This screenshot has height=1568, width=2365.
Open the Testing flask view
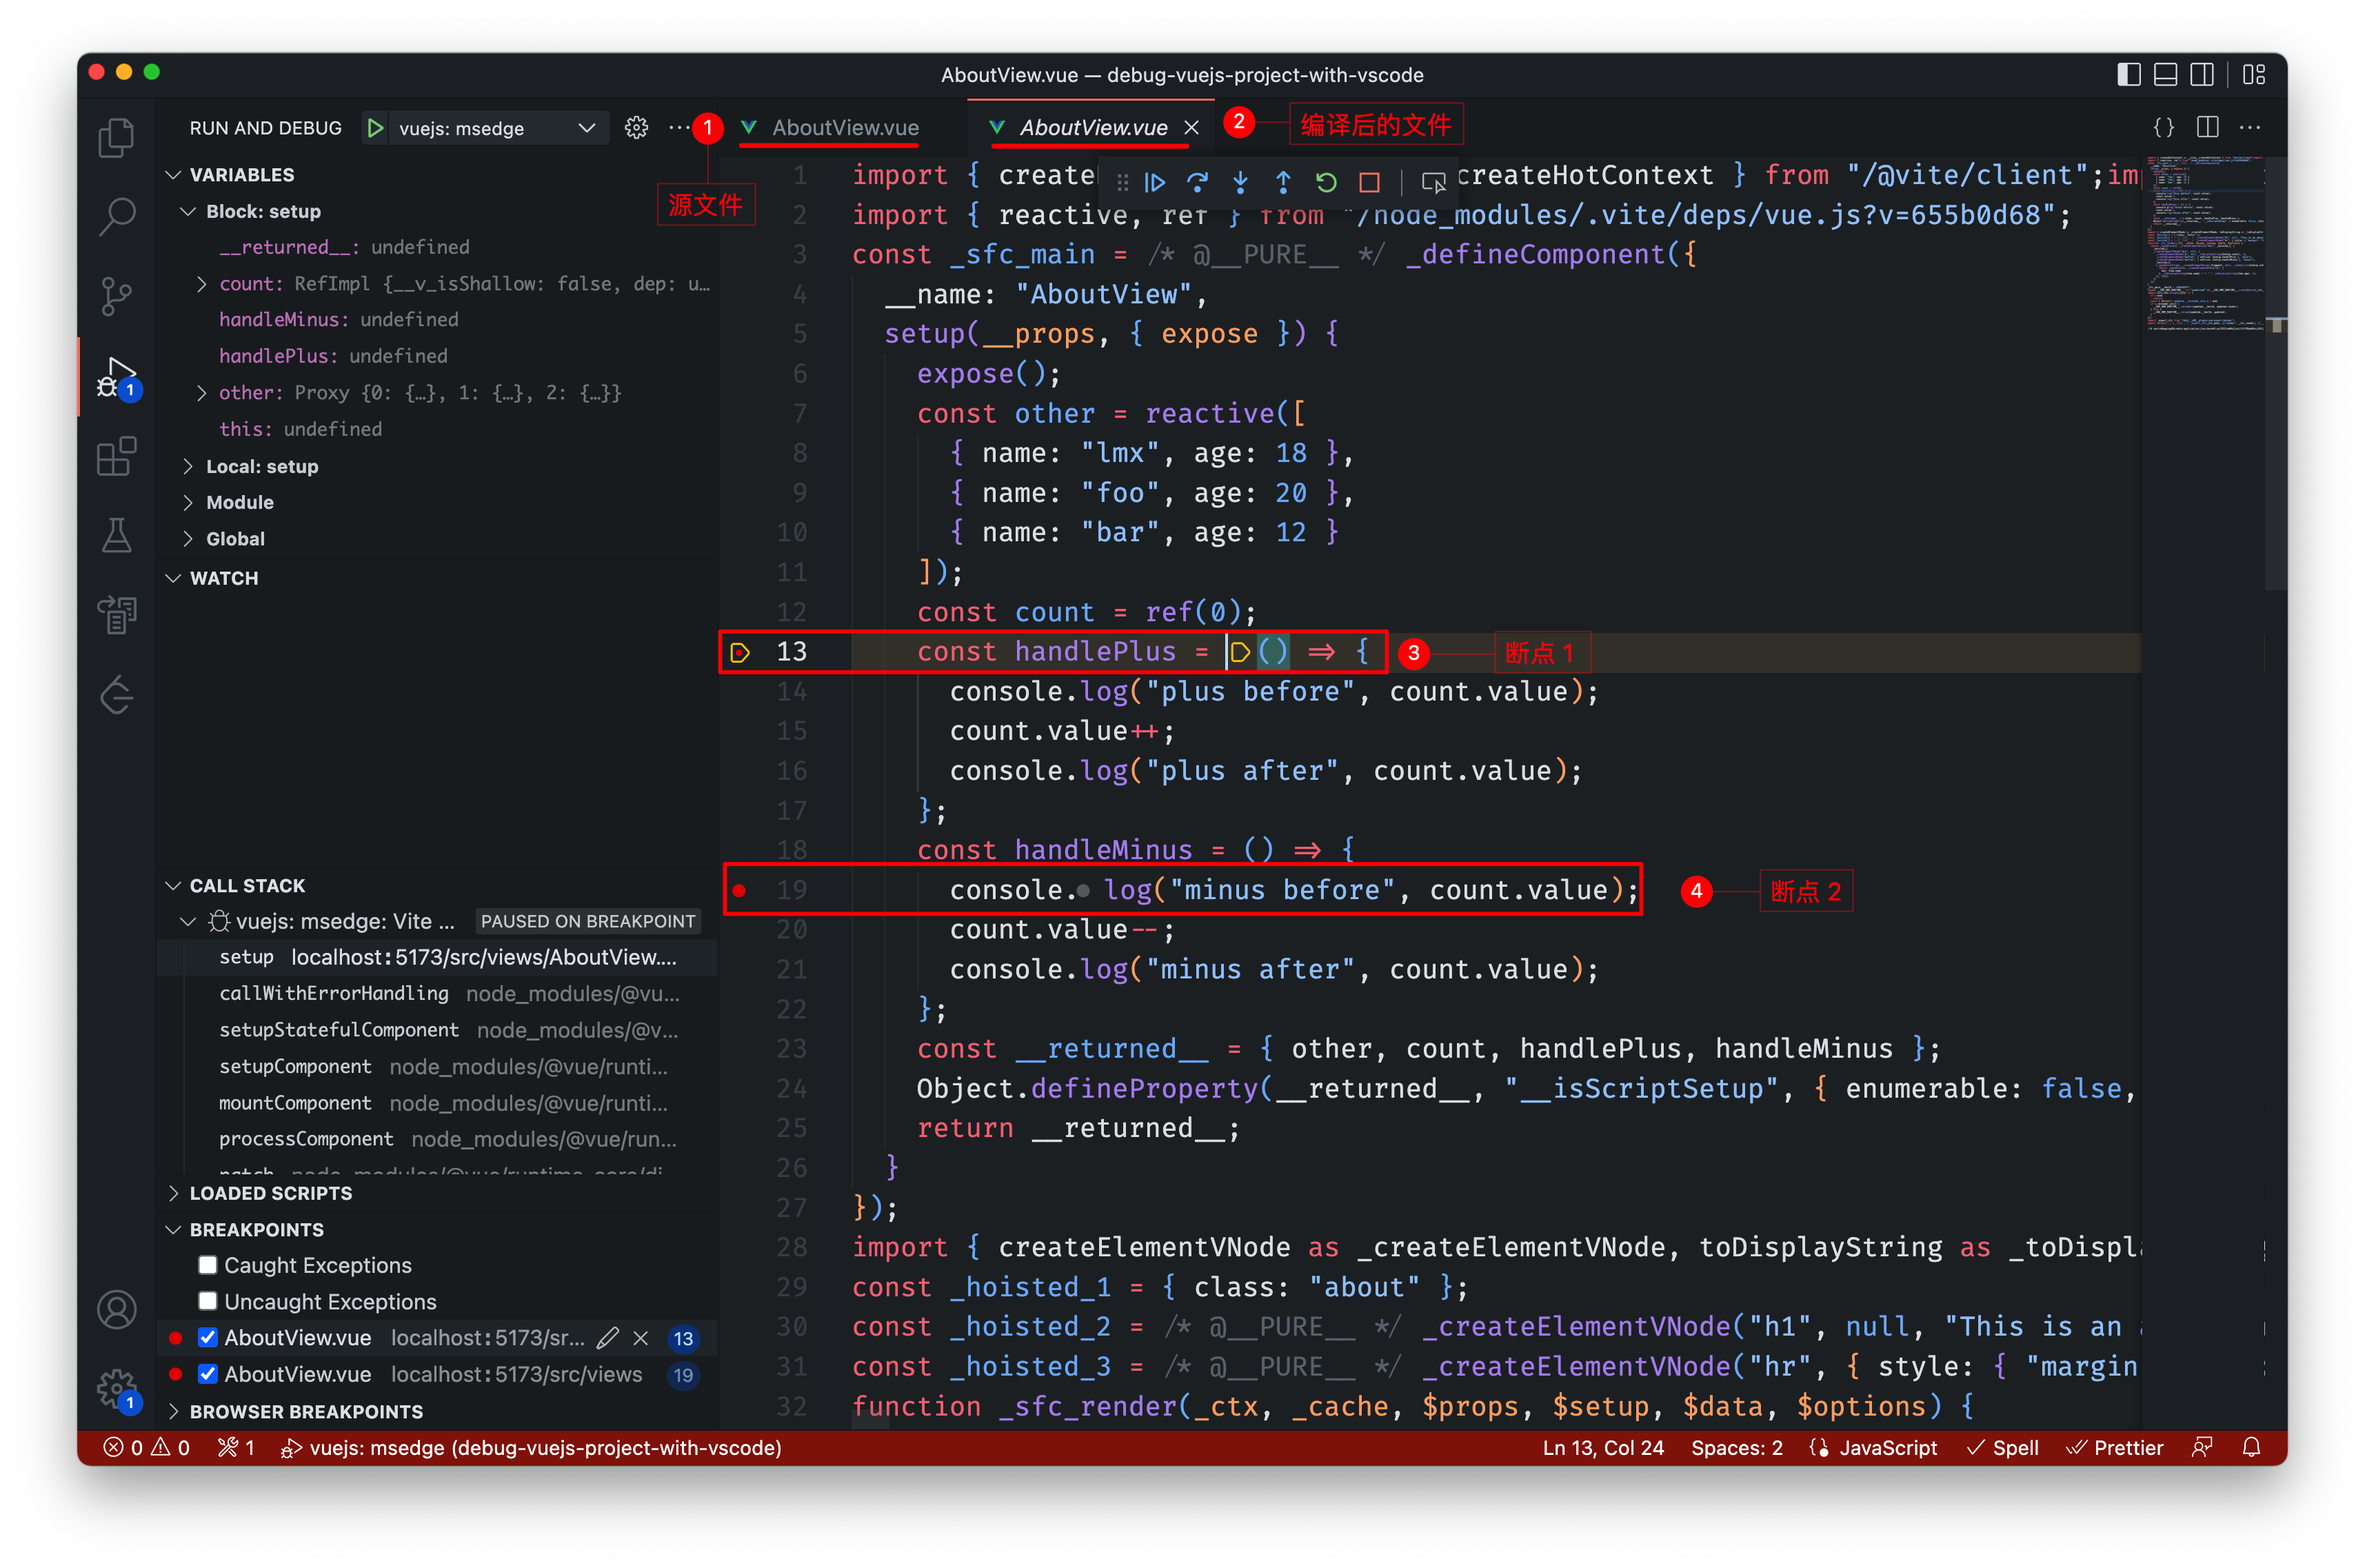117,535
